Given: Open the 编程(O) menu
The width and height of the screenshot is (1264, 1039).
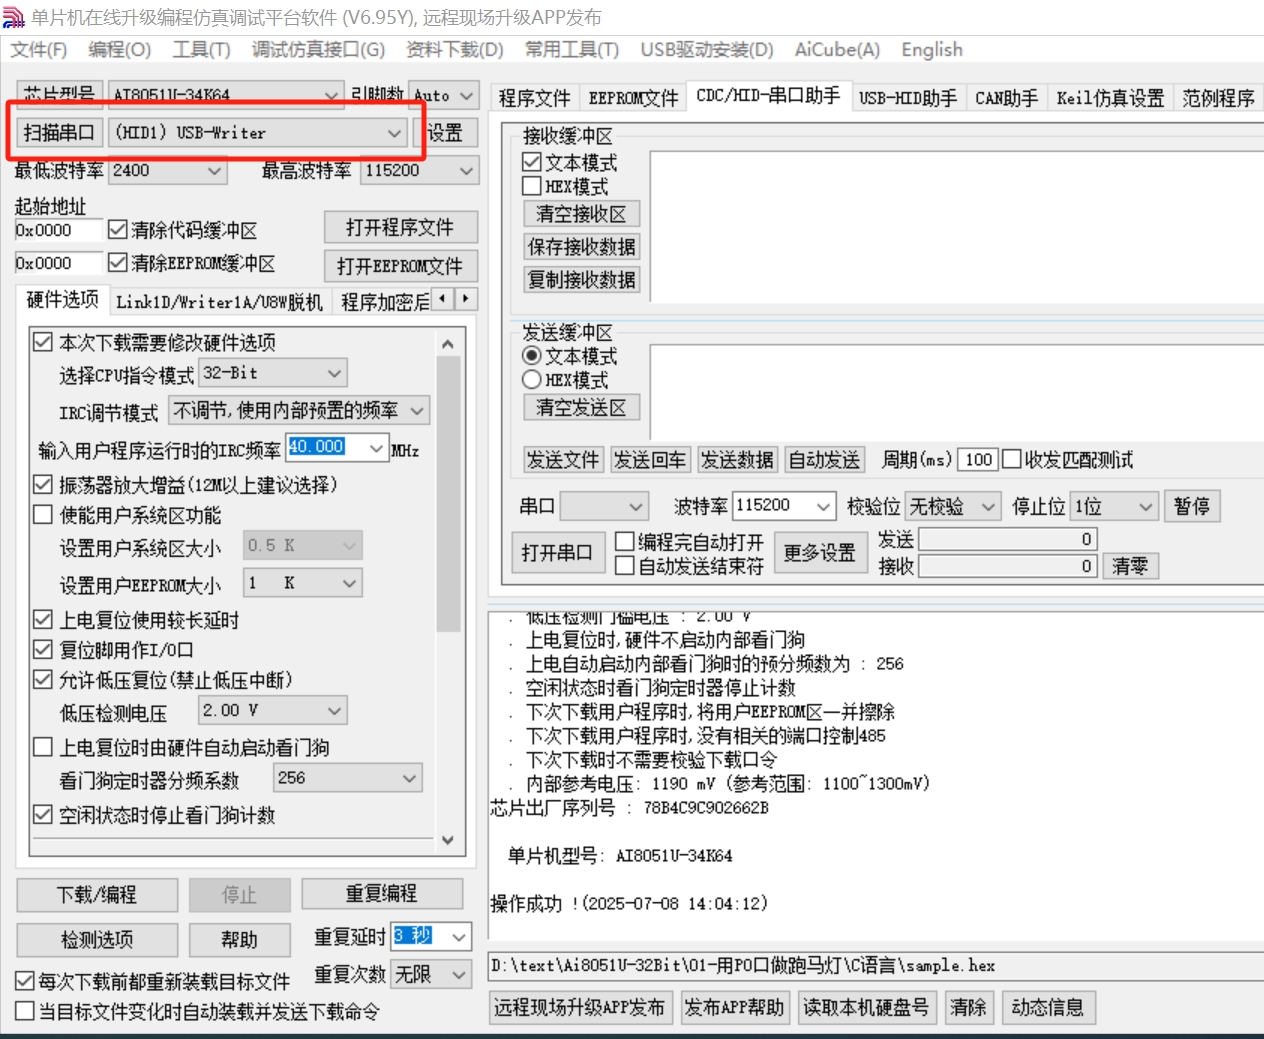Looking at the screenshot, I should [120, 50].
